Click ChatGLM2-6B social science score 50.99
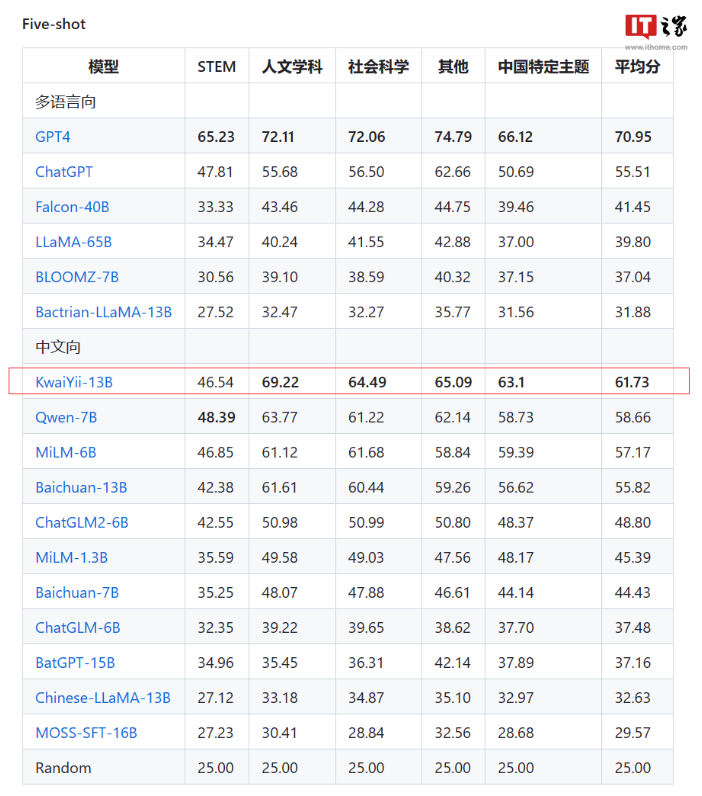 pyautogui.click(x=366, y=522)
